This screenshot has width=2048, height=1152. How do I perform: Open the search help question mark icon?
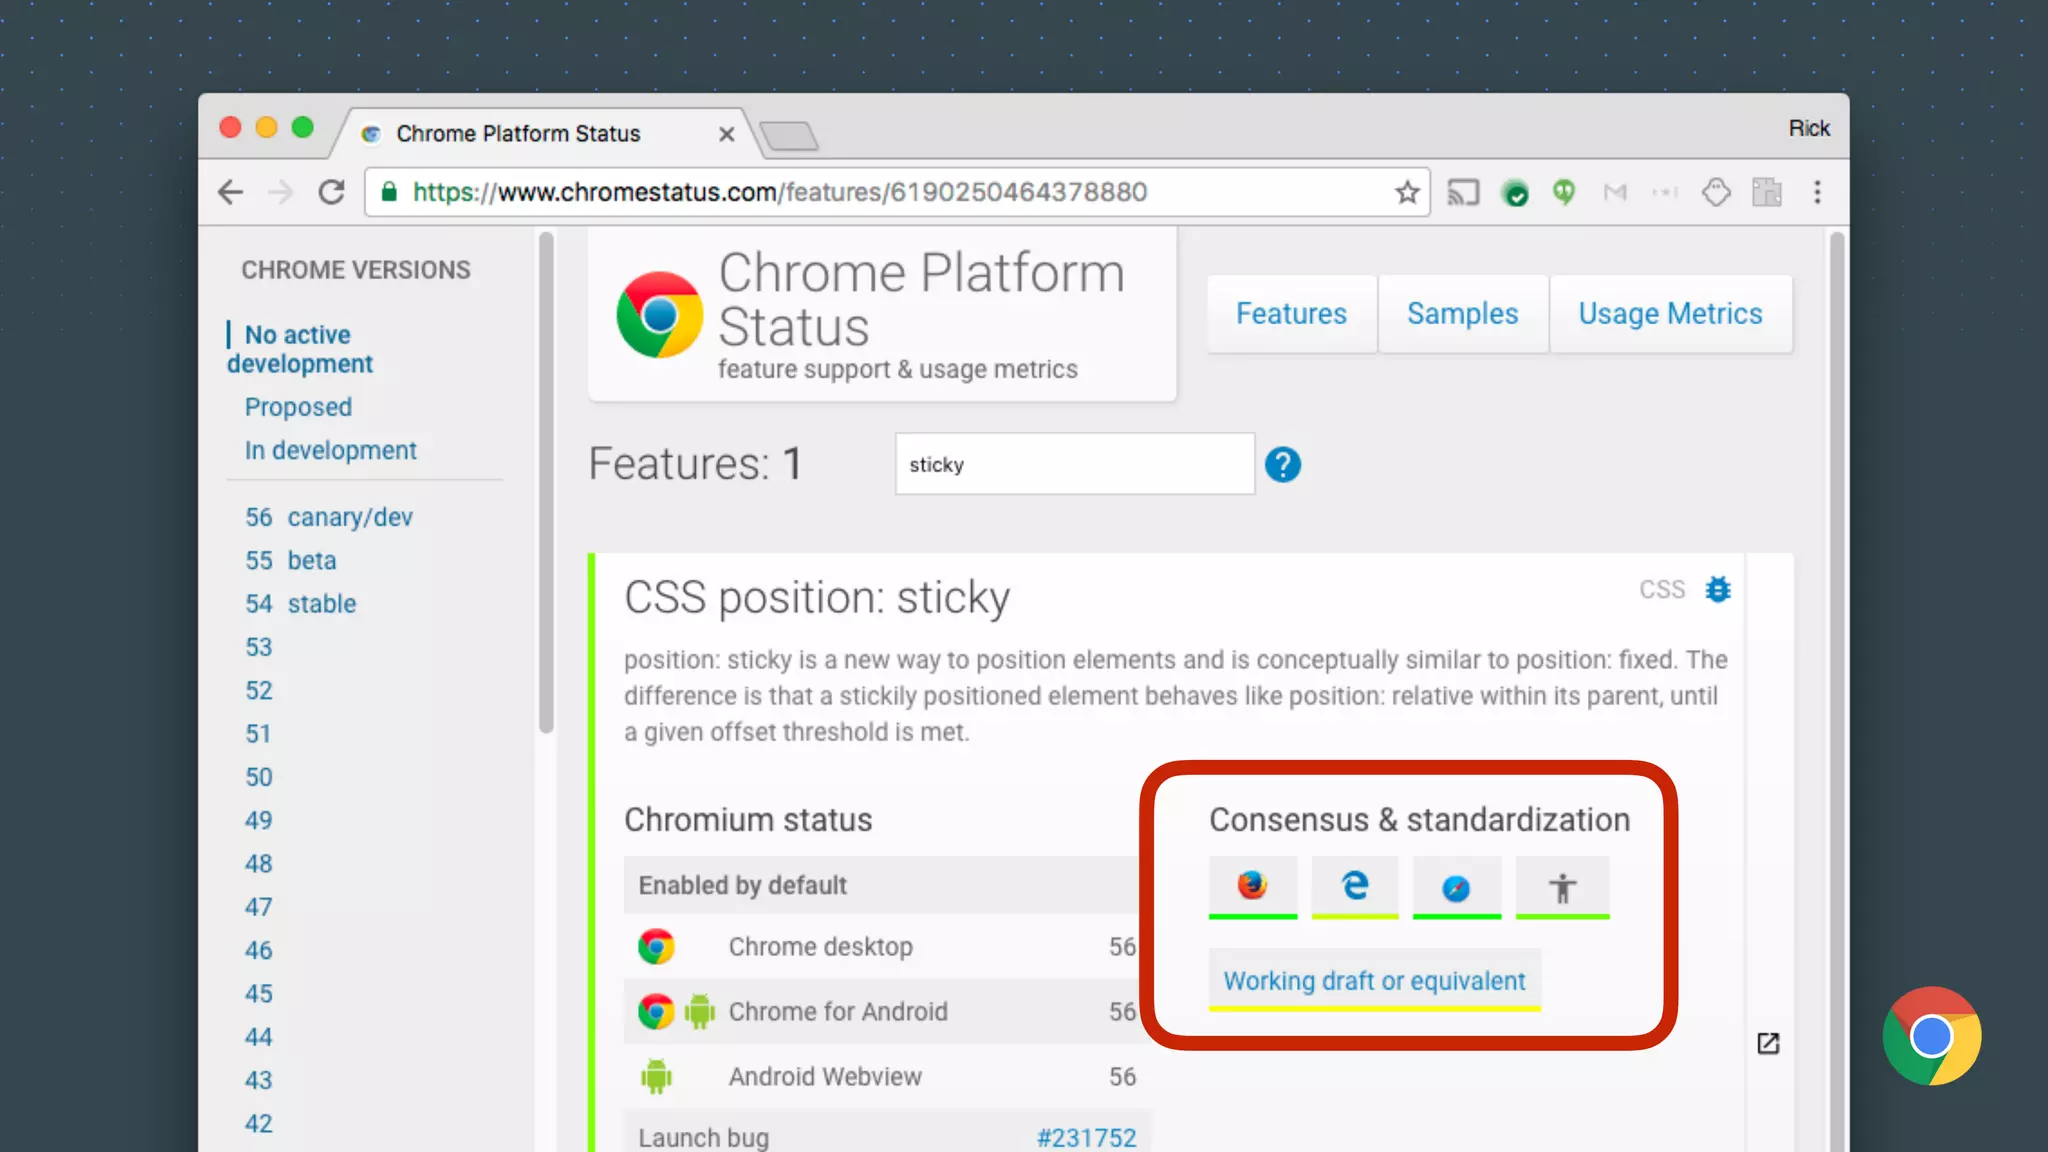(x=1282, y=465)
